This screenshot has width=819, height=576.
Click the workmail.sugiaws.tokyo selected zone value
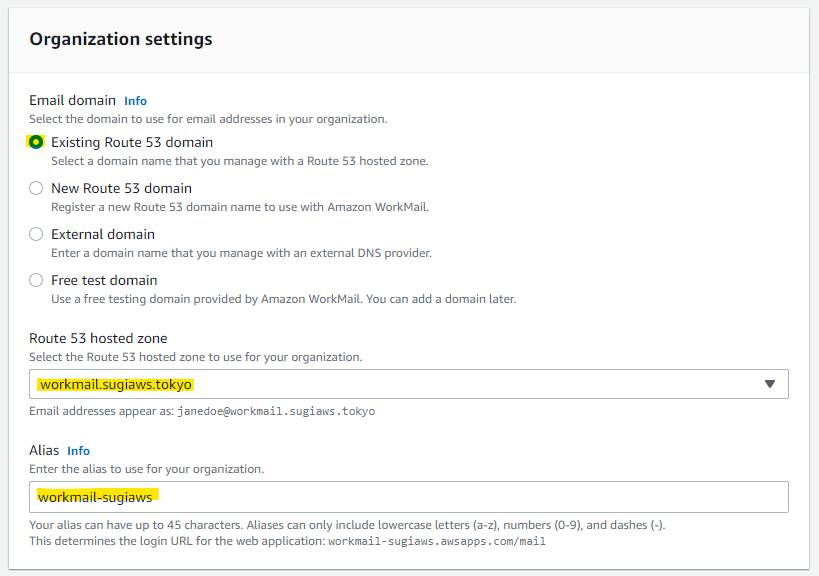coord(116,384)
